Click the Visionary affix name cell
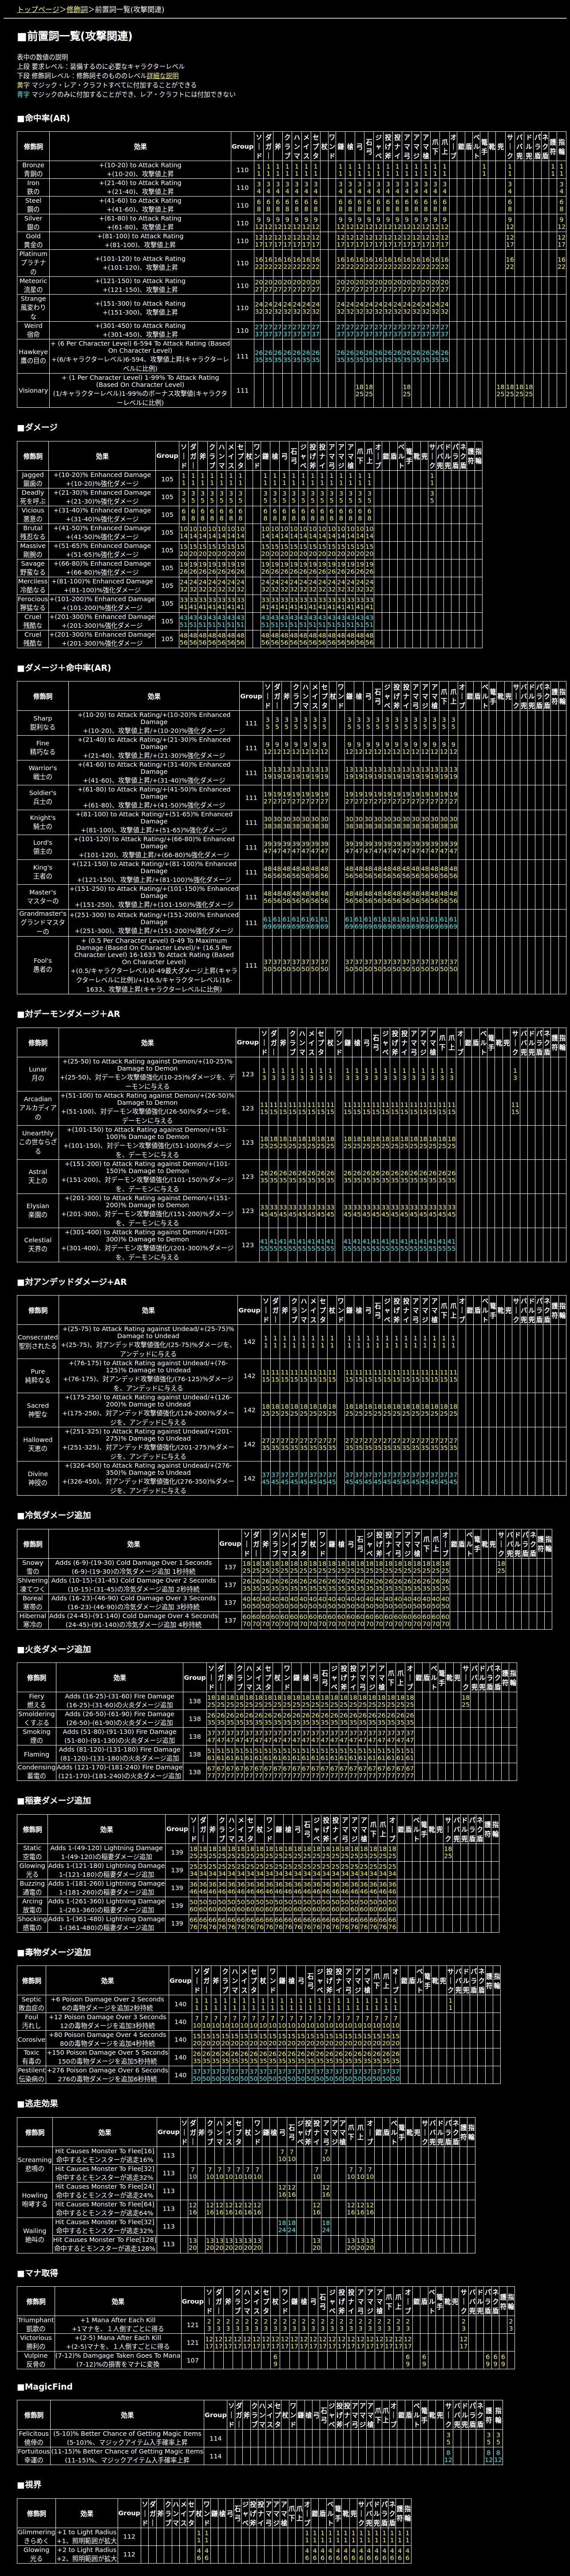 (x=33, y=391)
